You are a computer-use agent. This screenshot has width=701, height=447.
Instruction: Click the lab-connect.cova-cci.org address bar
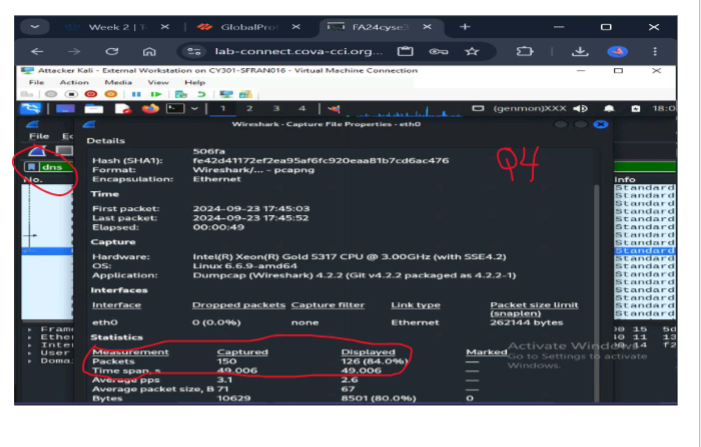click(x=299, y=51)
